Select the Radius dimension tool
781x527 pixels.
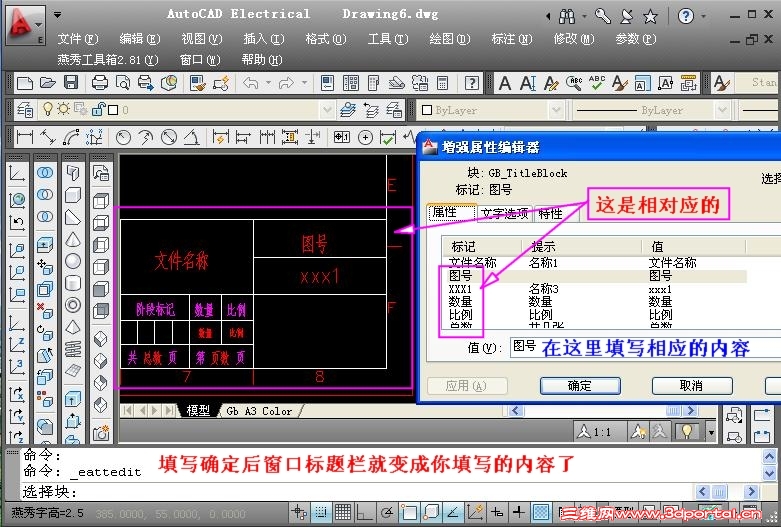123,136
